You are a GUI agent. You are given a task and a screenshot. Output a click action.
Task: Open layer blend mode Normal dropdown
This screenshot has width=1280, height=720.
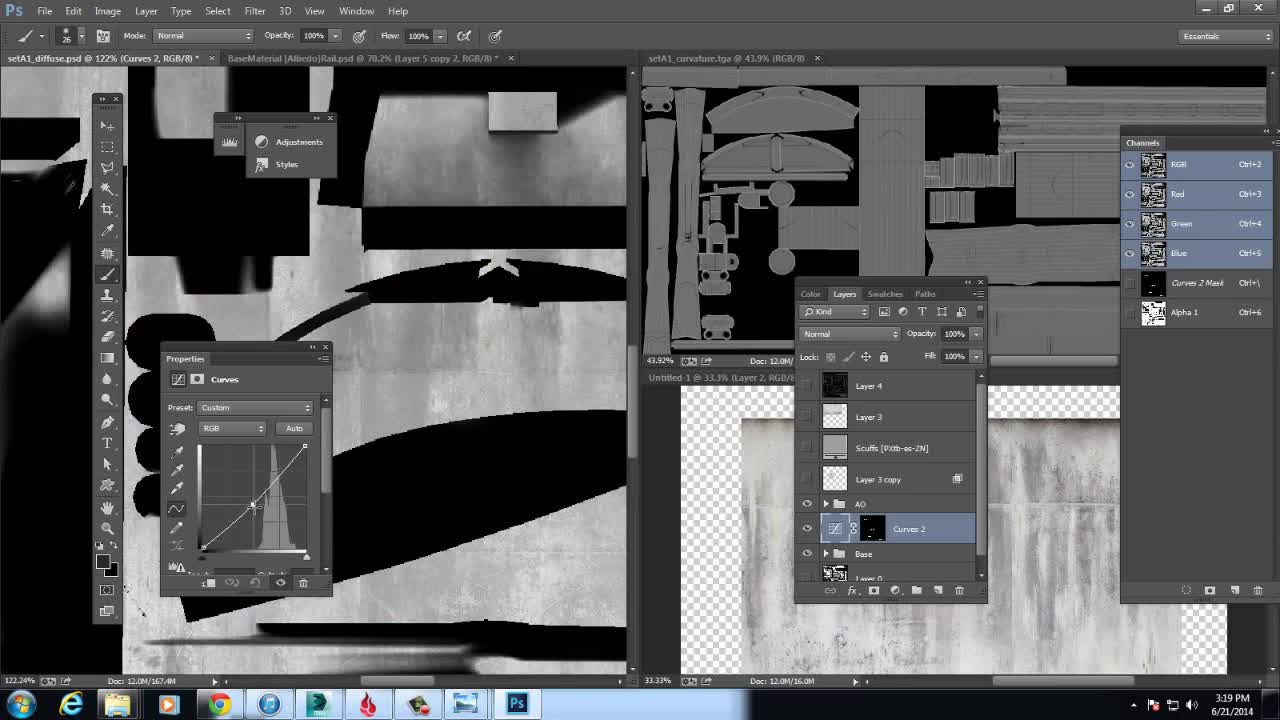tap(849, 334)
